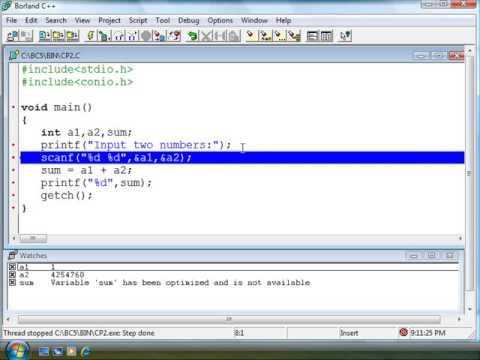The height and width of the screenshot is (360, 480).
Task: Open the Tool menu
Action: (163, 20)
